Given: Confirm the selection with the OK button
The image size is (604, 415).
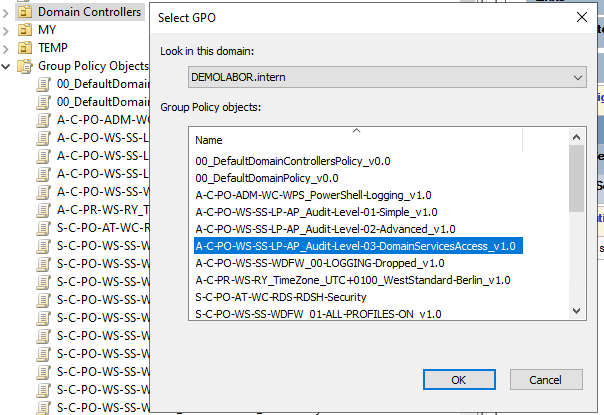Looking at the screenshot, I should coord(458,380).
